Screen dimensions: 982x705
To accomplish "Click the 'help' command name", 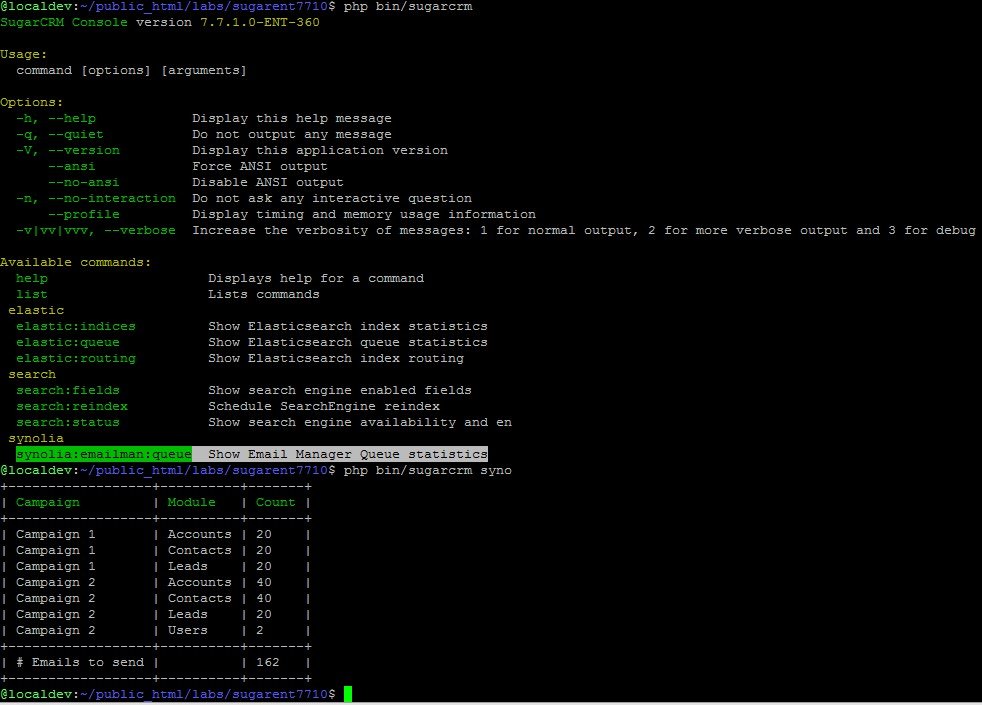I will click(x=32, y=278).
